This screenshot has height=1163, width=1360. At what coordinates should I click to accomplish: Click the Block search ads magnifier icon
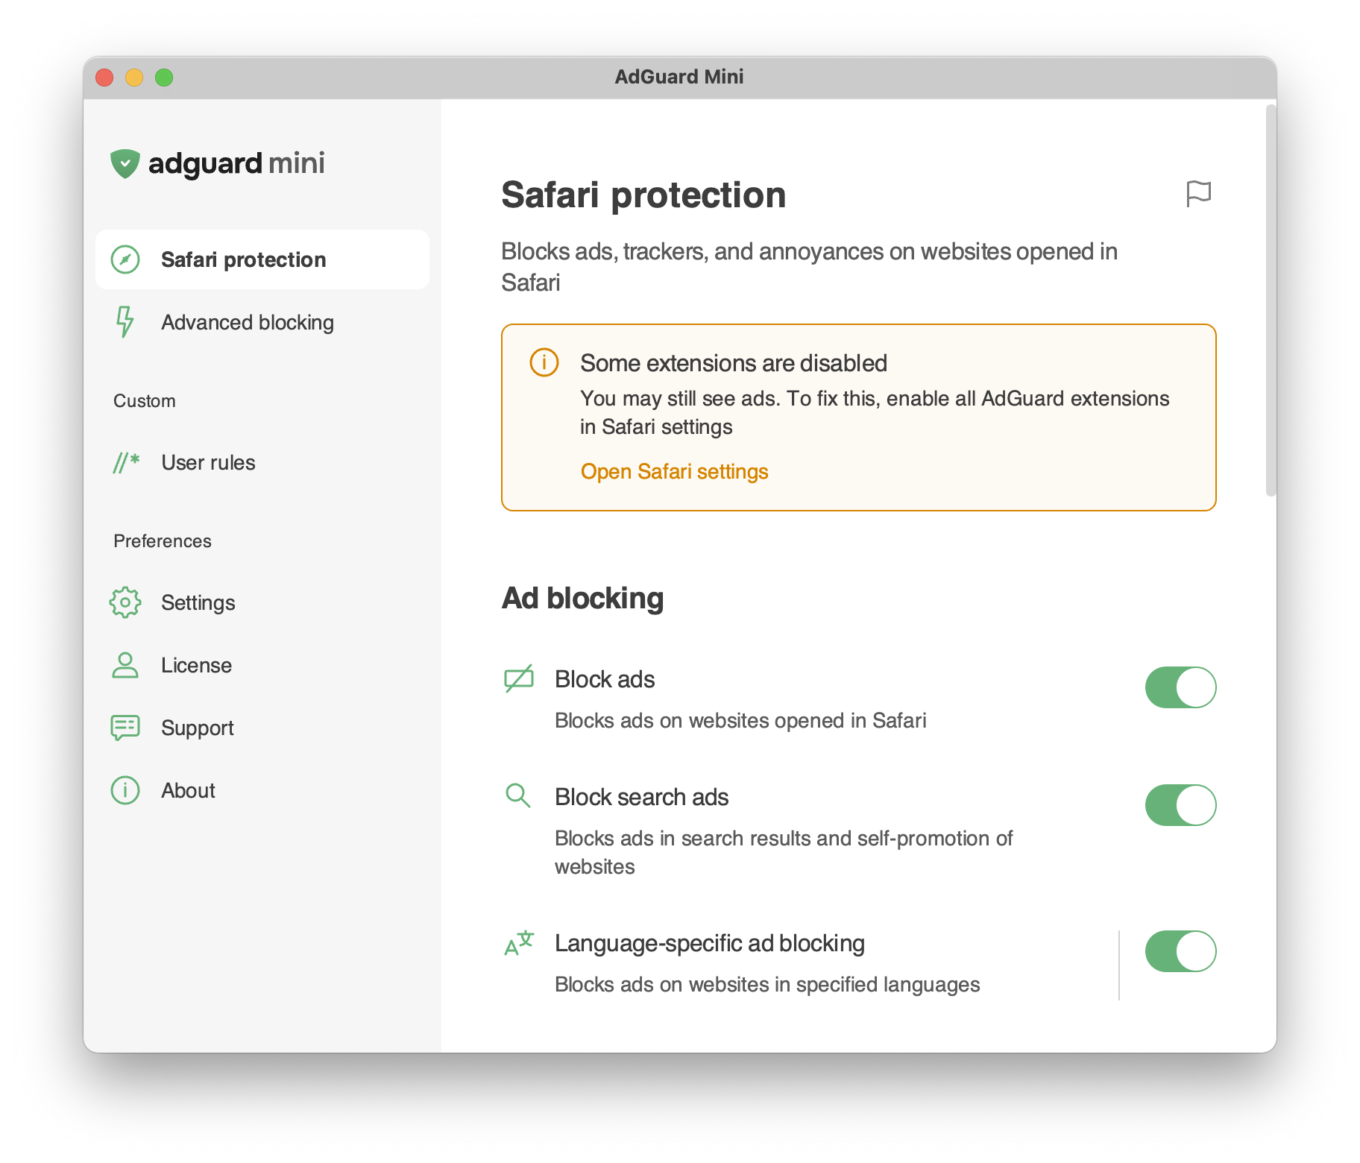coord(518,796)
